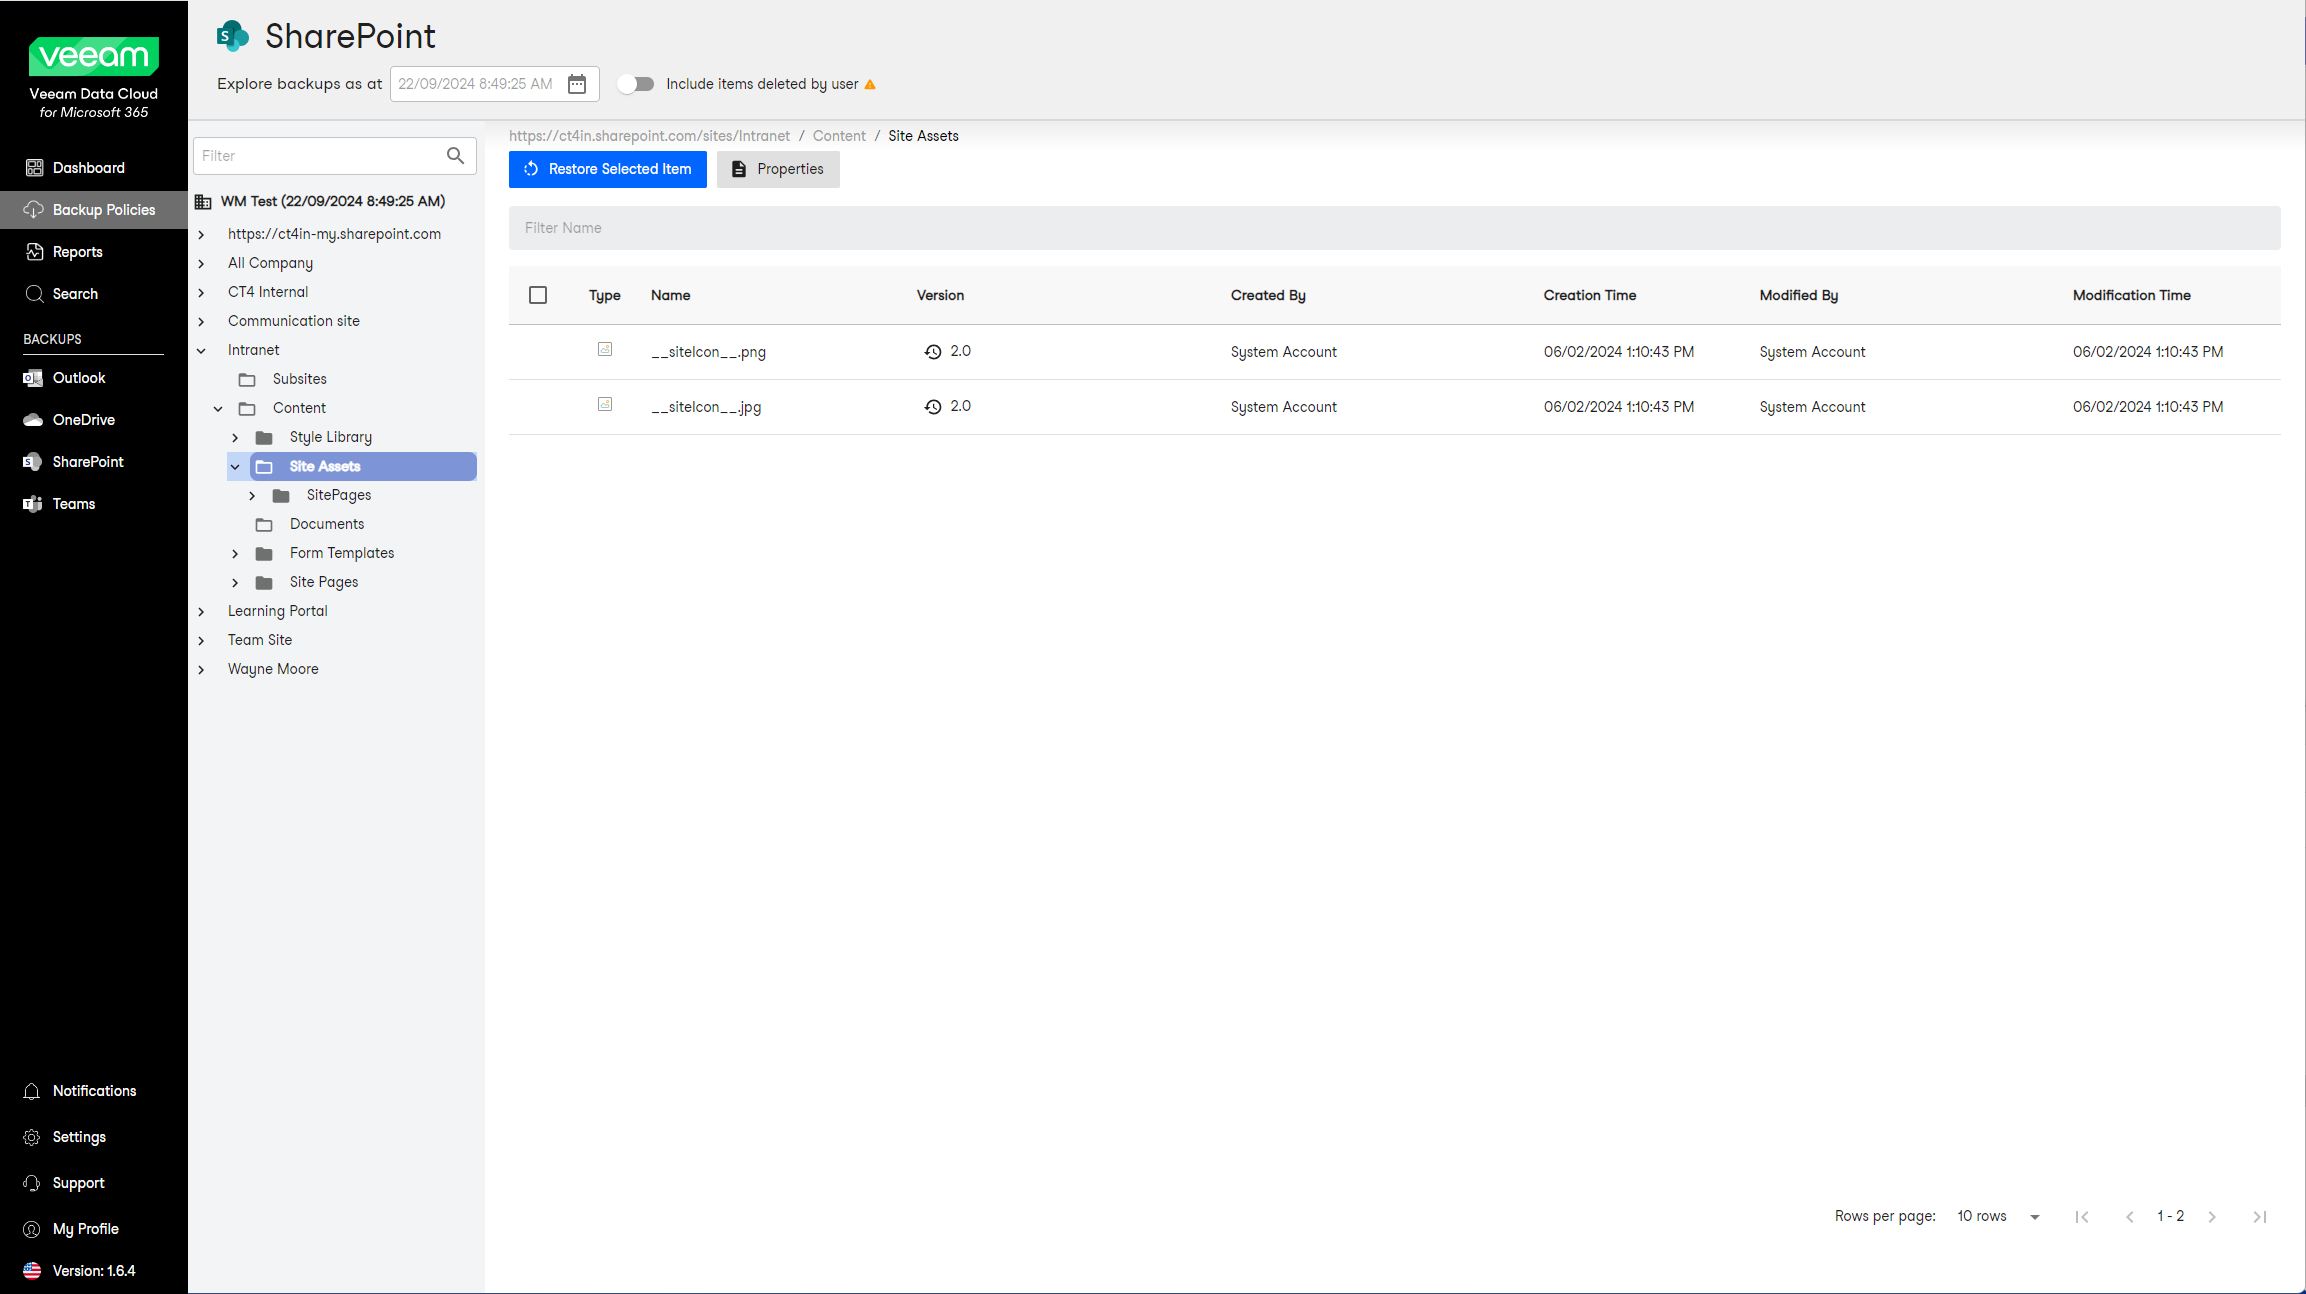Select the __siteIcon__.jpg file name
The image size is (2306, 1294).
tap(706, 407)
